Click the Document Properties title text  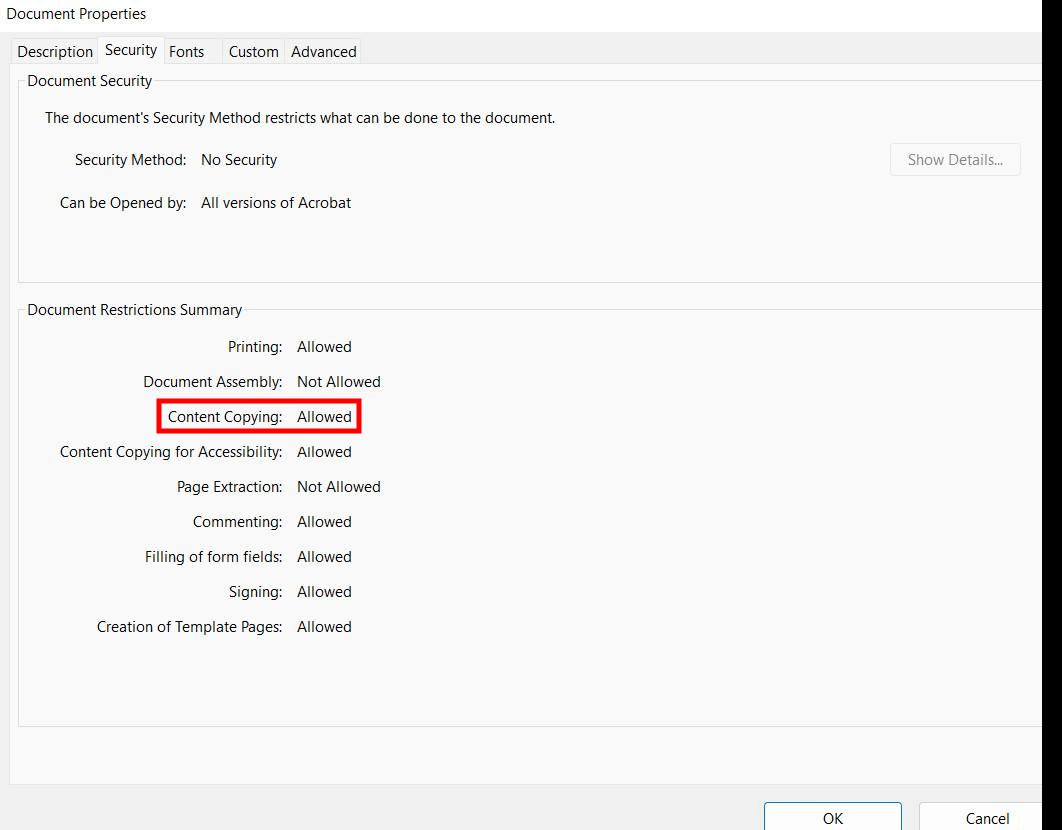tap(76, 14)
